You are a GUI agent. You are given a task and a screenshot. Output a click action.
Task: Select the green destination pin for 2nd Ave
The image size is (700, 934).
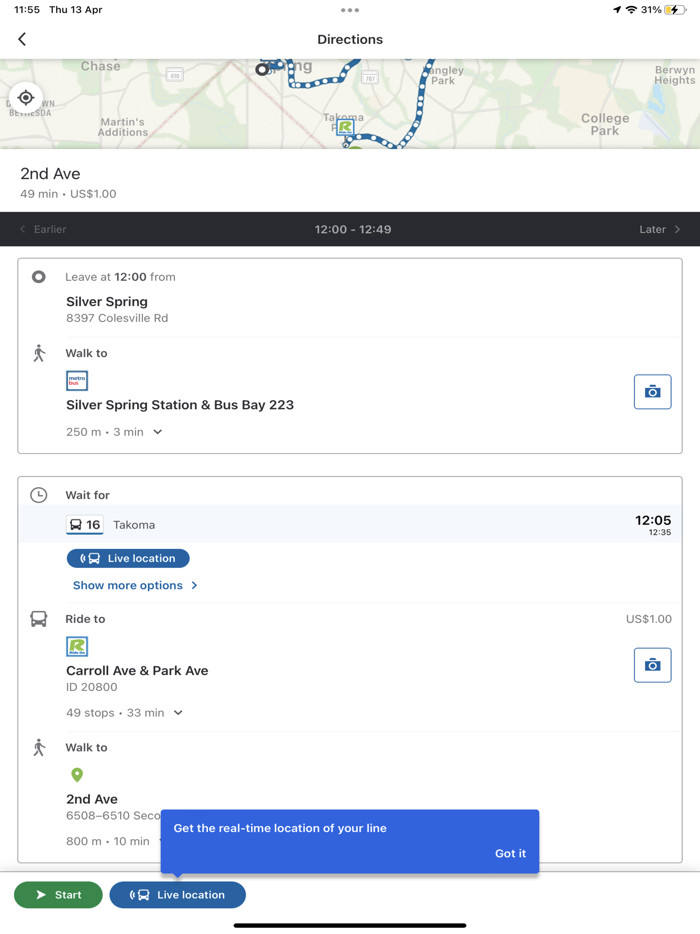pyautogui.click(x=76, y=774)
